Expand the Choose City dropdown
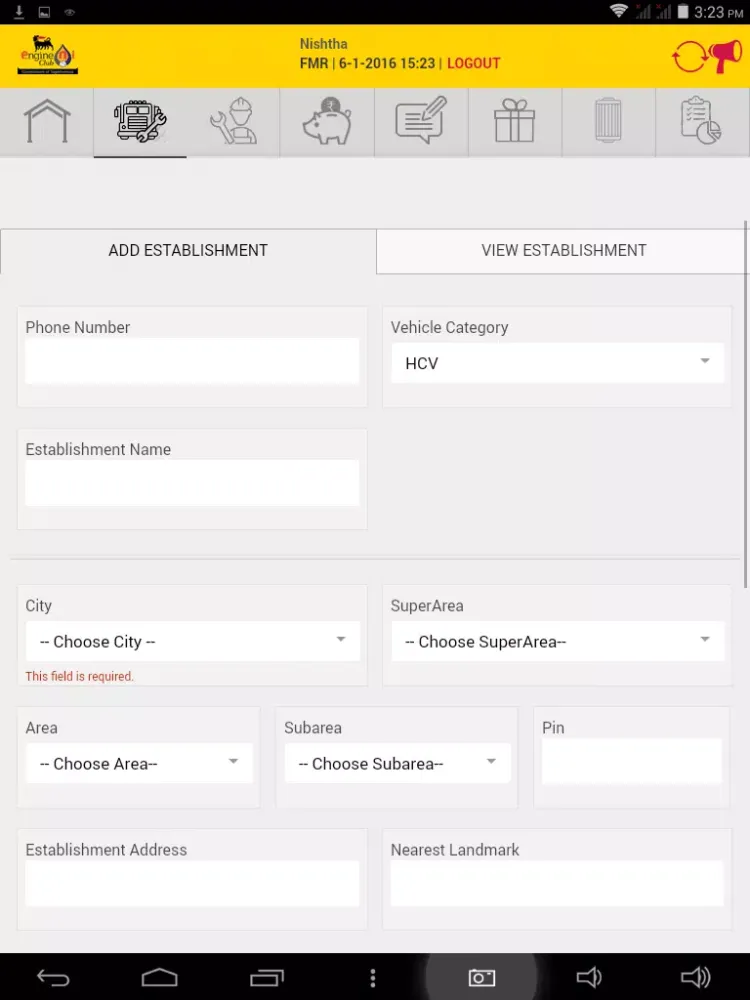This screenshot has width=750, height=1000. point(192,642)
